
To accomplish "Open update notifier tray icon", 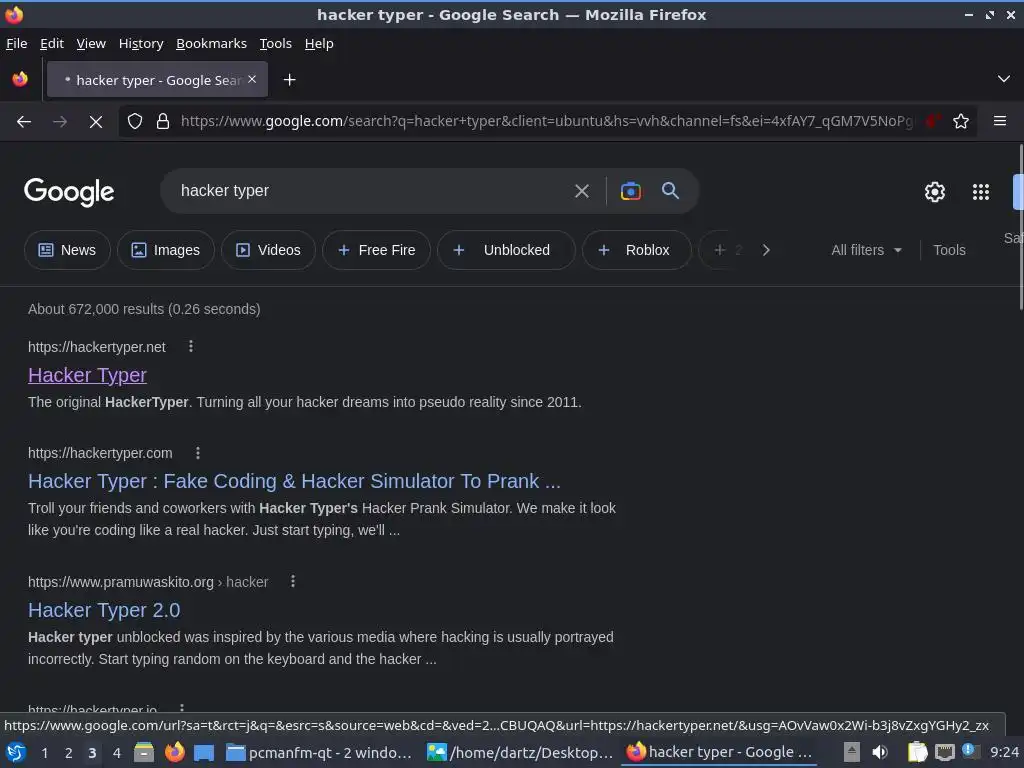I will pyautogui.click(x=970, y=751).
